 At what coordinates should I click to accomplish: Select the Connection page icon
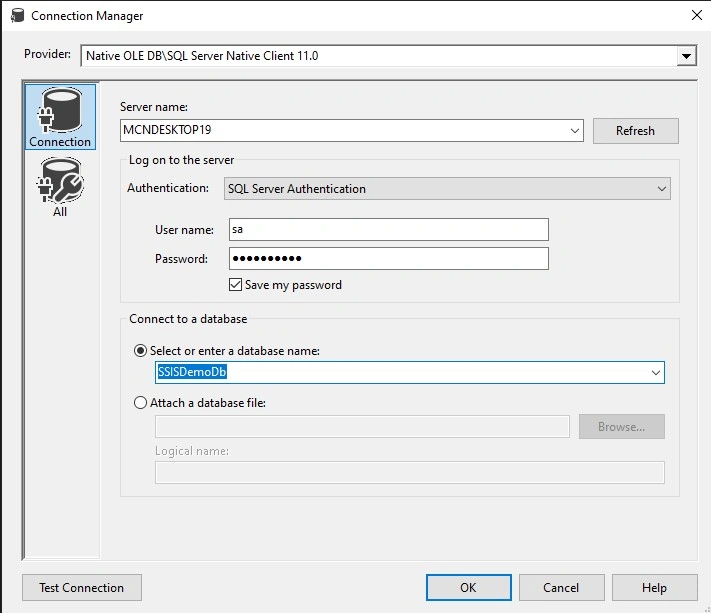pyautogui.click(x=60, y=117)
